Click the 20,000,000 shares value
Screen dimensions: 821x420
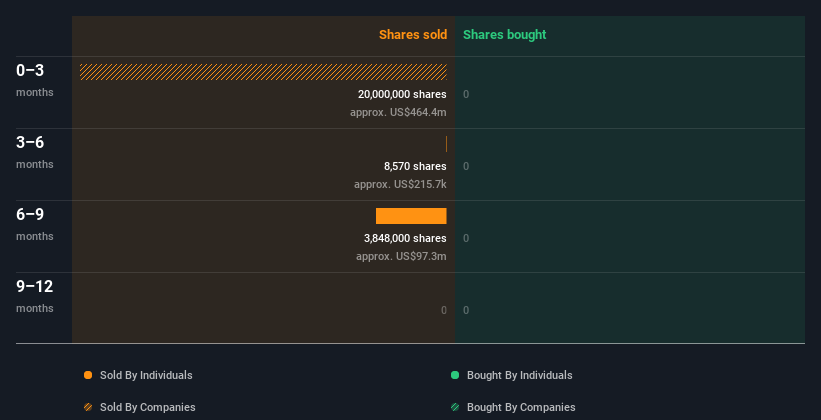click(402, 94)
